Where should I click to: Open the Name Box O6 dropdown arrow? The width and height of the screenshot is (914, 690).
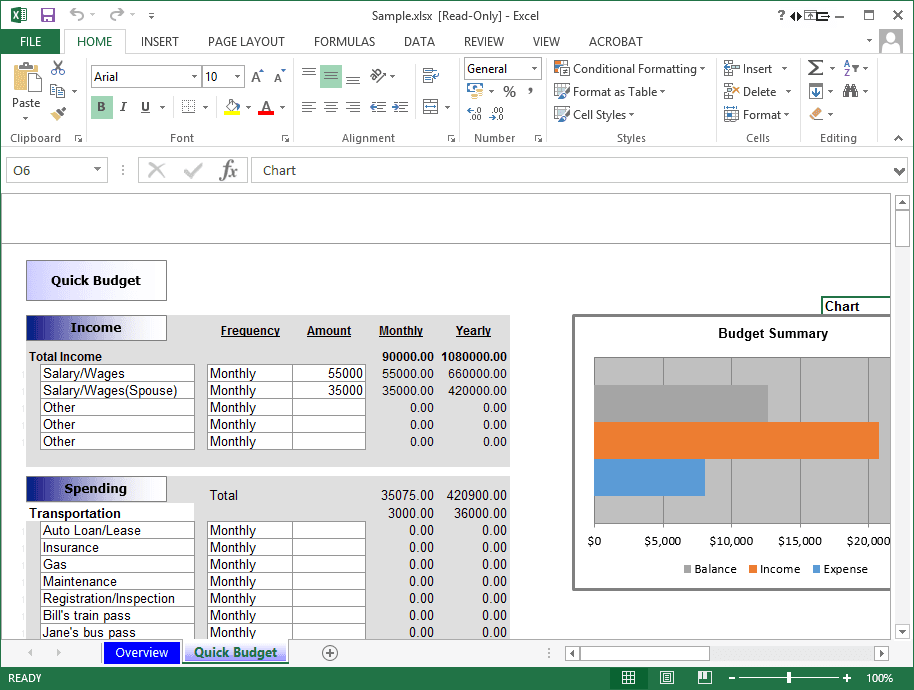point(97,170)
